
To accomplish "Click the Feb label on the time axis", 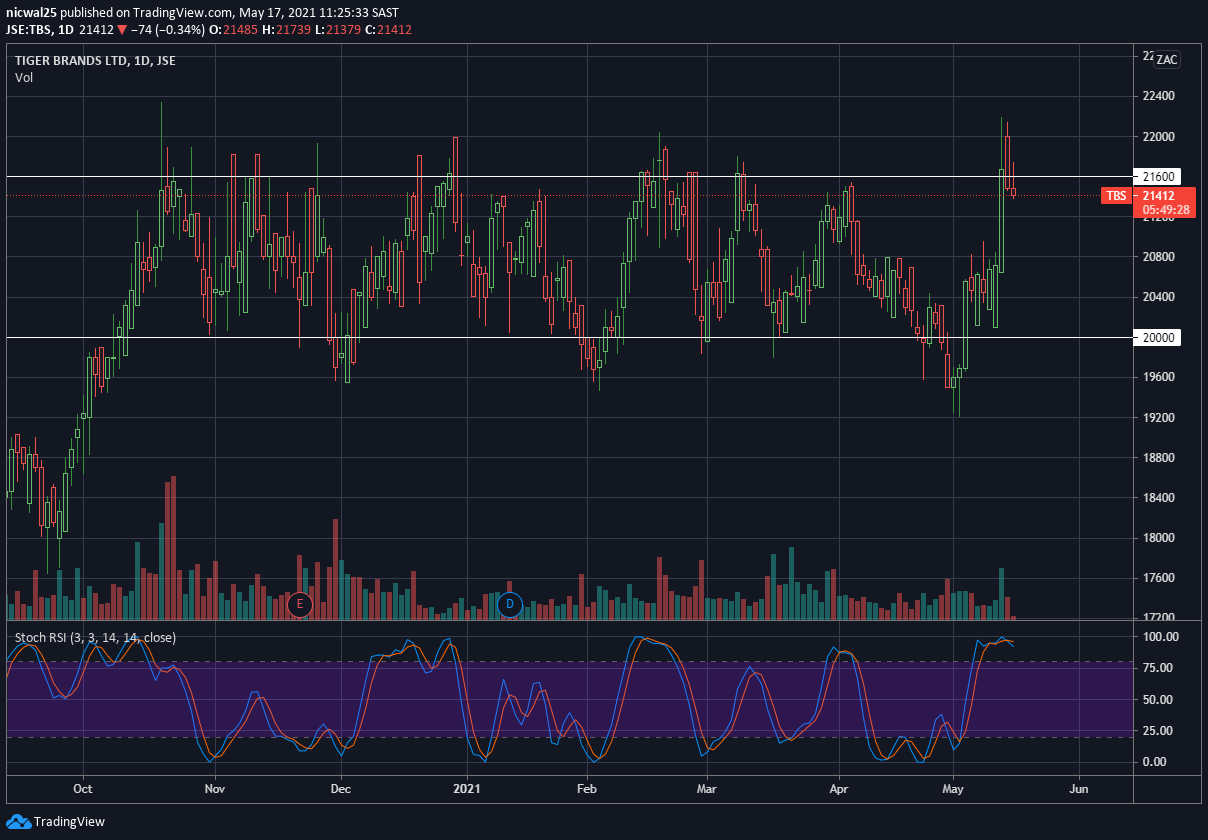I will tap(587, 788).
